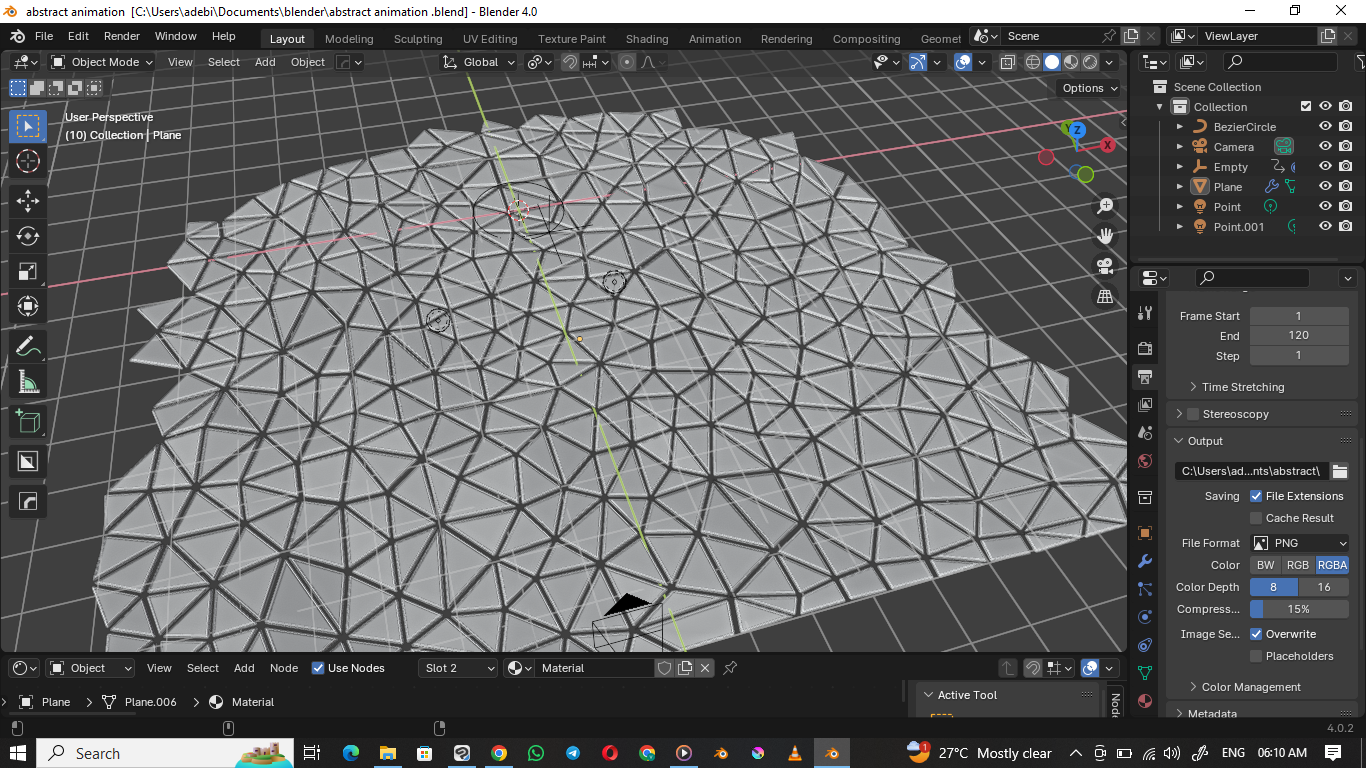The width and height of the screenshot is (1366, 768).
Task: Switch to the Modeling workspace tab
Action: 349,39
